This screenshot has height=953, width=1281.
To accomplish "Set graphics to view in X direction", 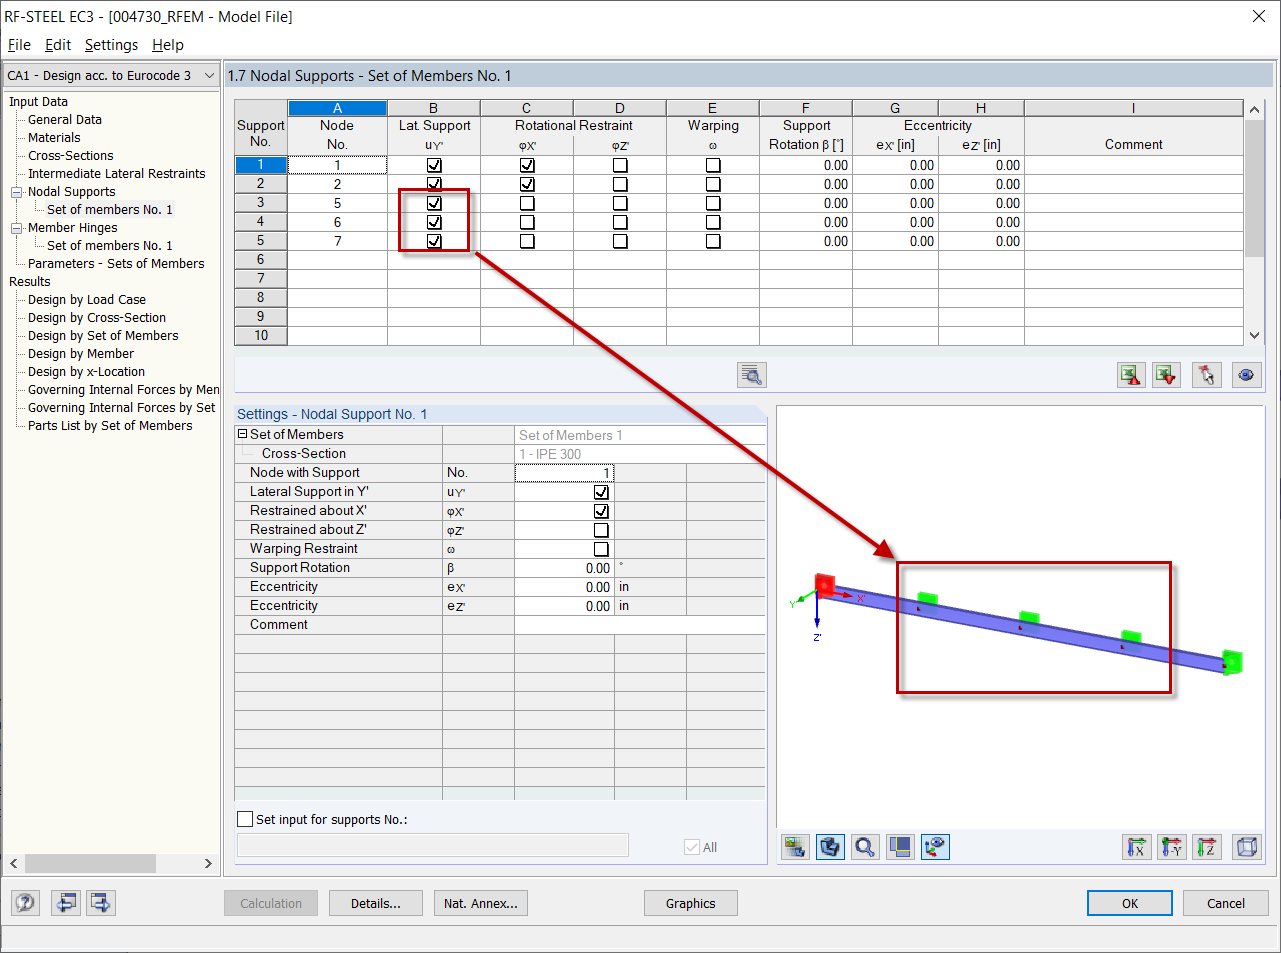I will point(1137,846).
